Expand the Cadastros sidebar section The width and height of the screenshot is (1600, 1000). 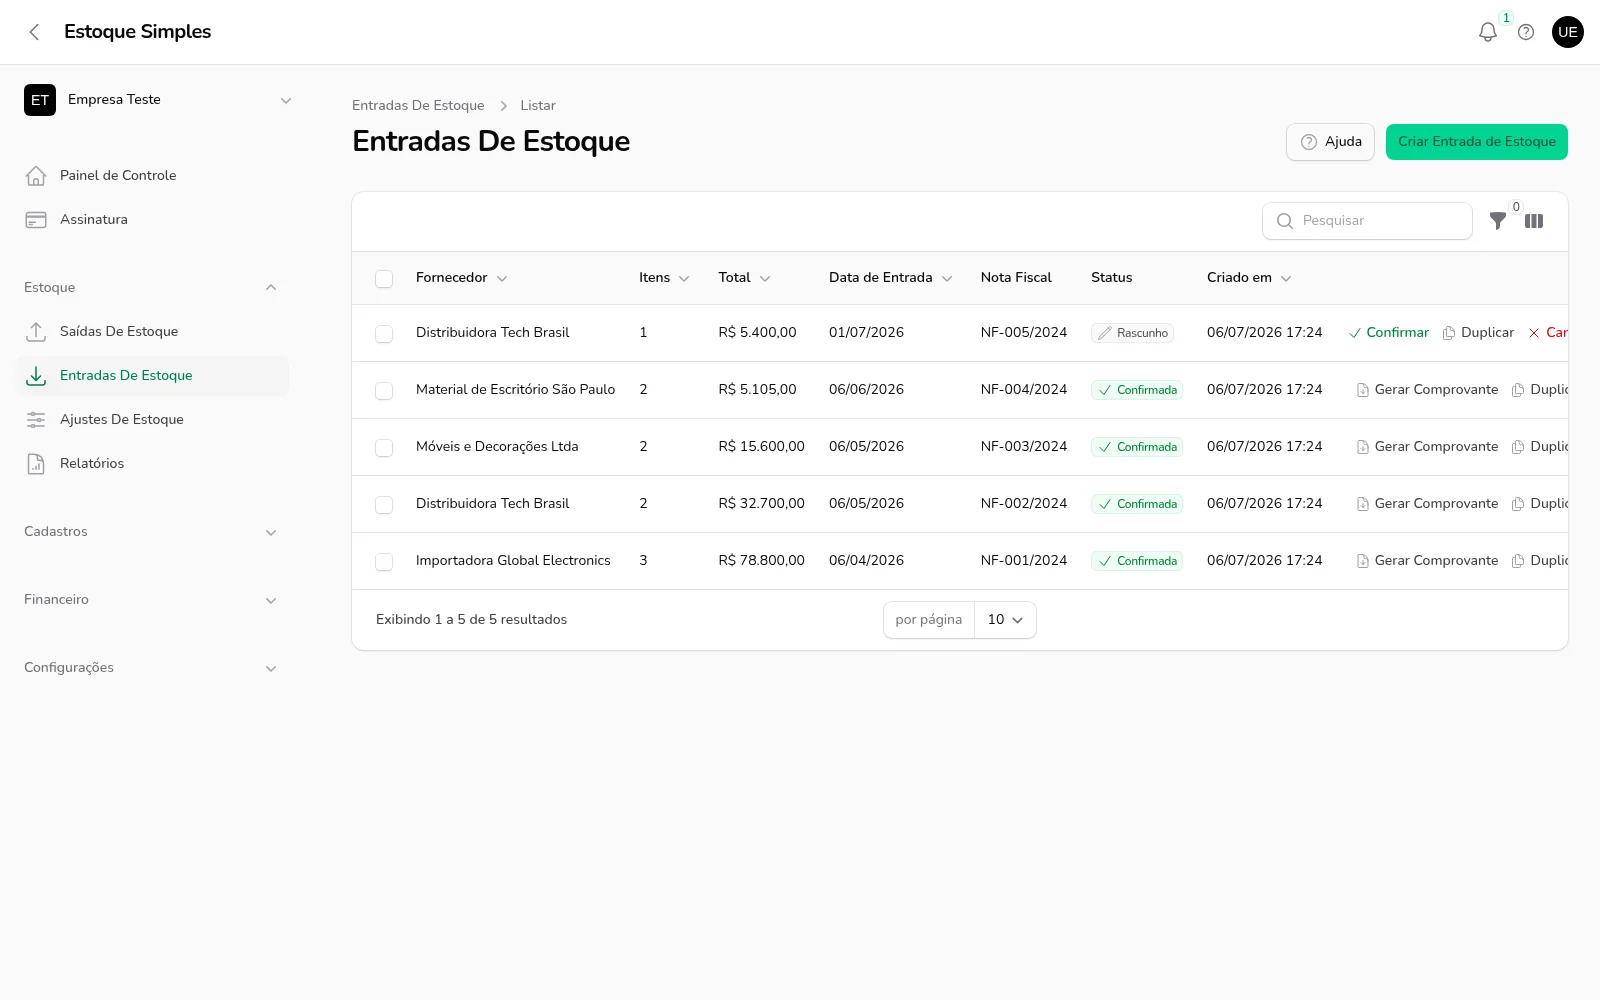coord(150,532)
